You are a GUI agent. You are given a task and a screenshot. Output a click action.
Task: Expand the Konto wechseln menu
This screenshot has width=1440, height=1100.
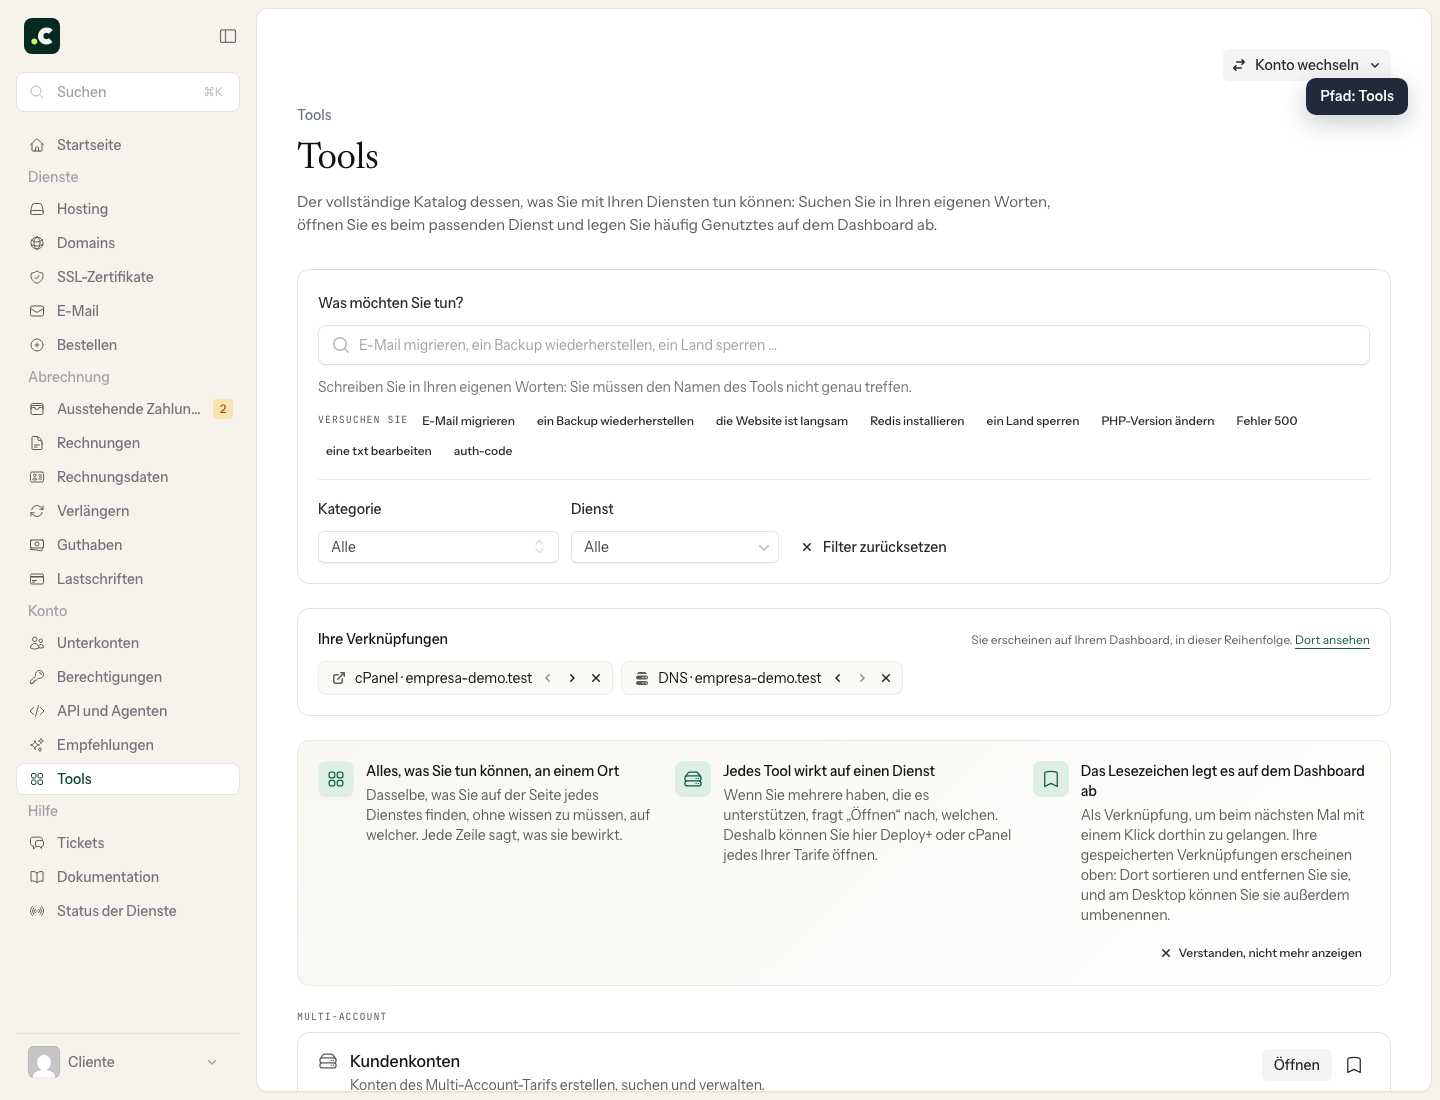1306,65
